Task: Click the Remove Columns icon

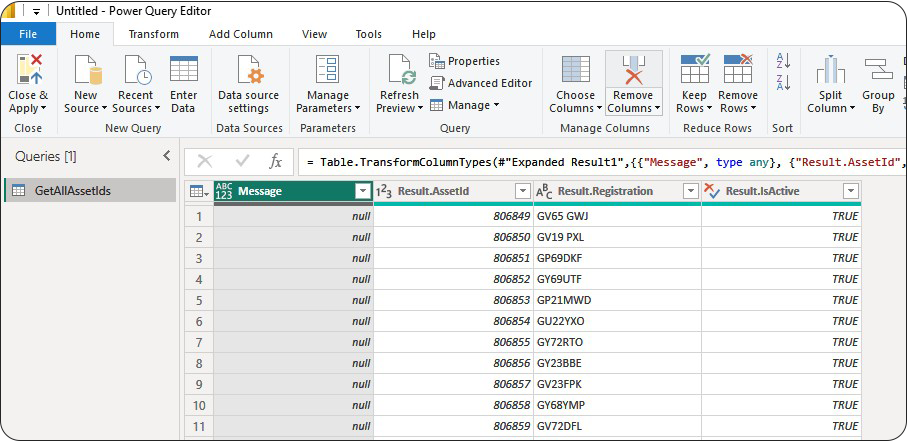Action: (633, 70)
